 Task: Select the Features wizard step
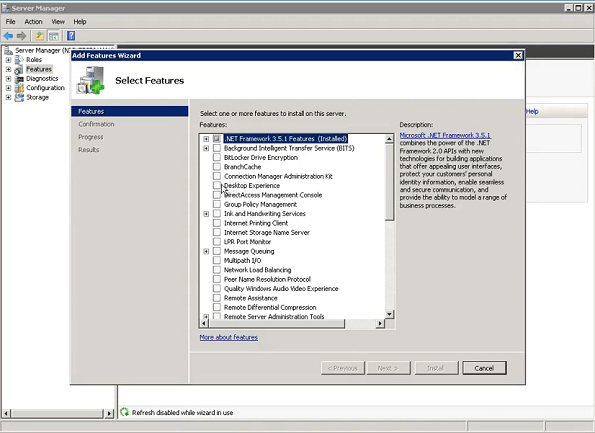129,111
